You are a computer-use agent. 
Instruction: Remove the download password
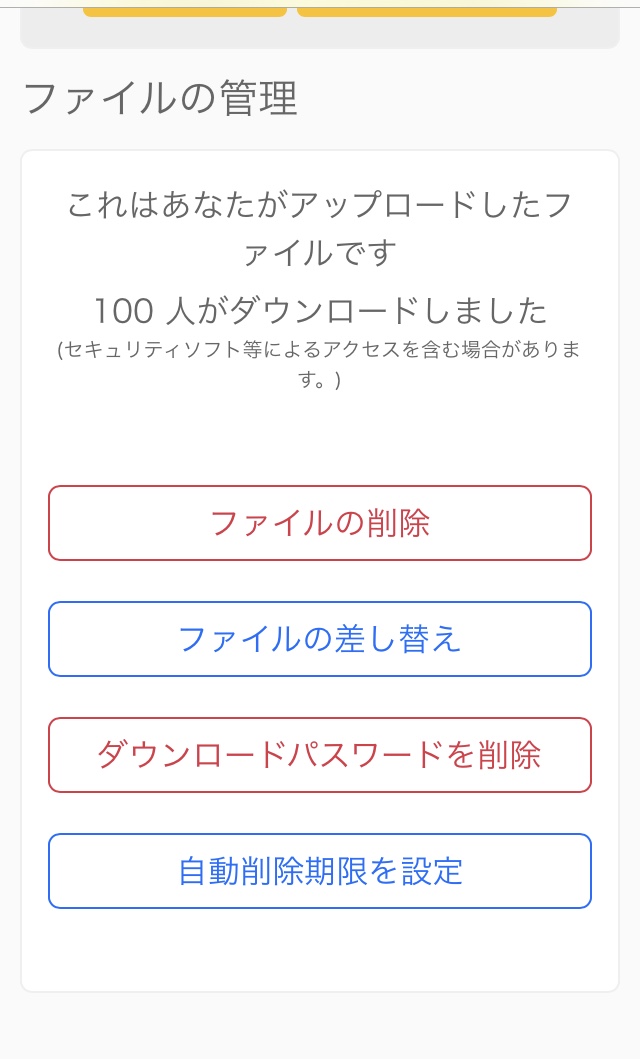coord(319,754)
